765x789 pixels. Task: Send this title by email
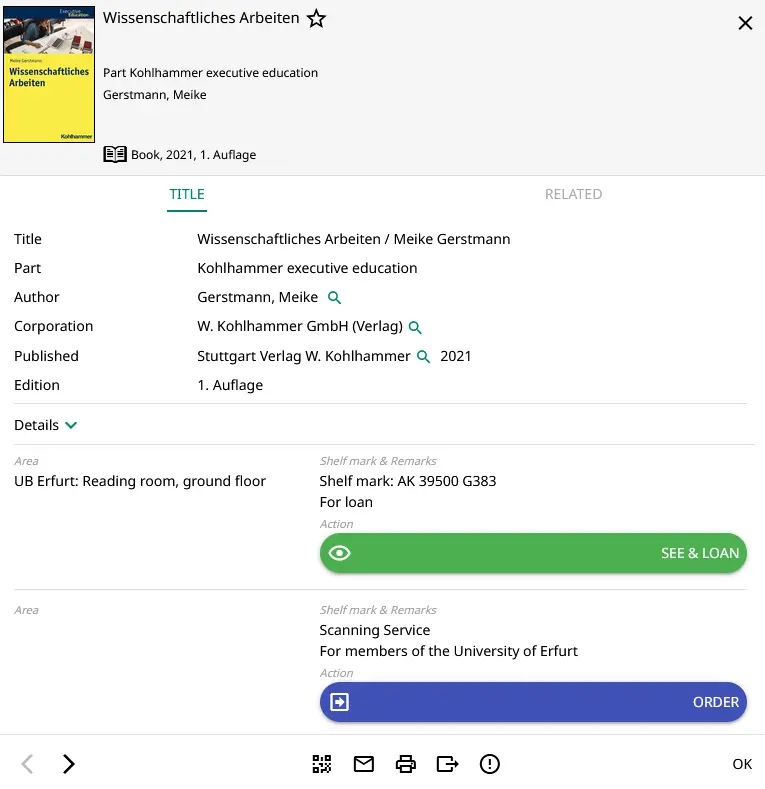point(364,764)
